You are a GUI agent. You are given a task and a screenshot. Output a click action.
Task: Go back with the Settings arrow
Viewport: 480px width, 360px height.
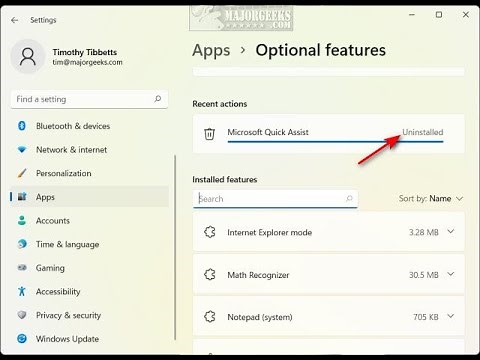click(14, 20)
